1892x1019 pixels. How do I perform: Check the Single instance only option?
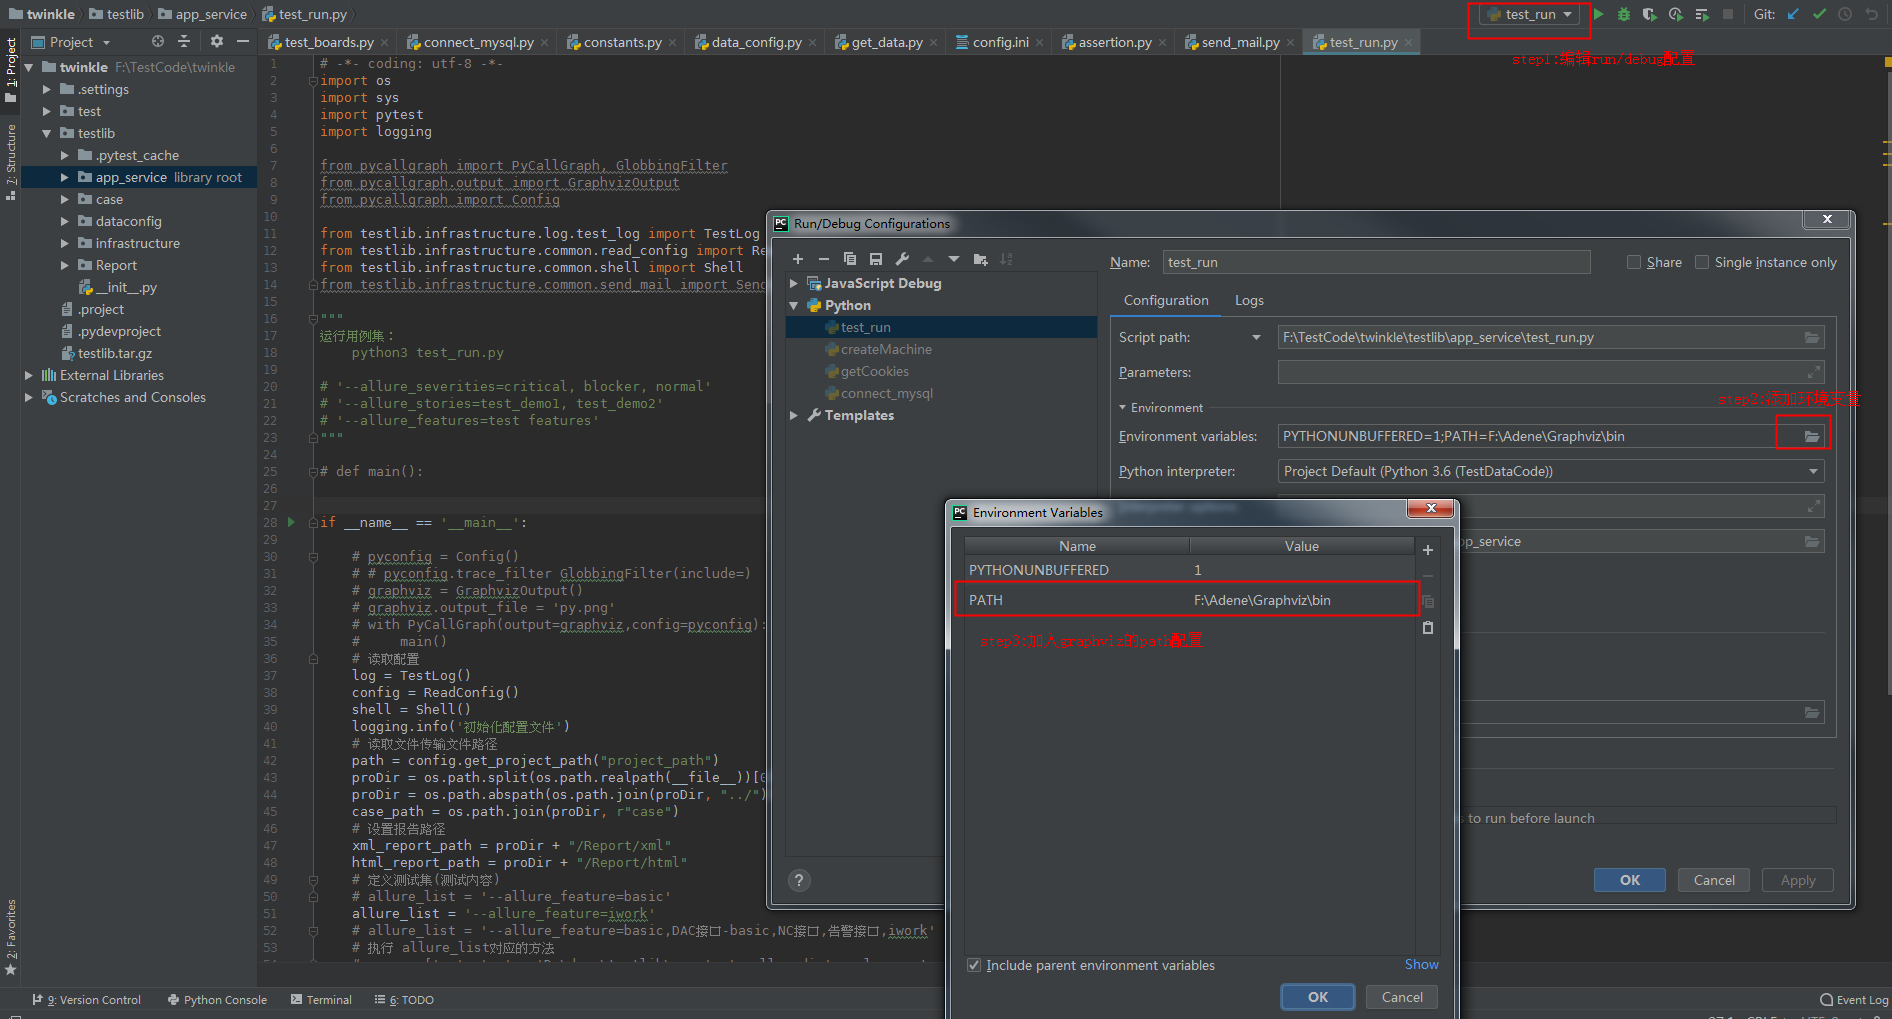click(x=1702, y=262)
